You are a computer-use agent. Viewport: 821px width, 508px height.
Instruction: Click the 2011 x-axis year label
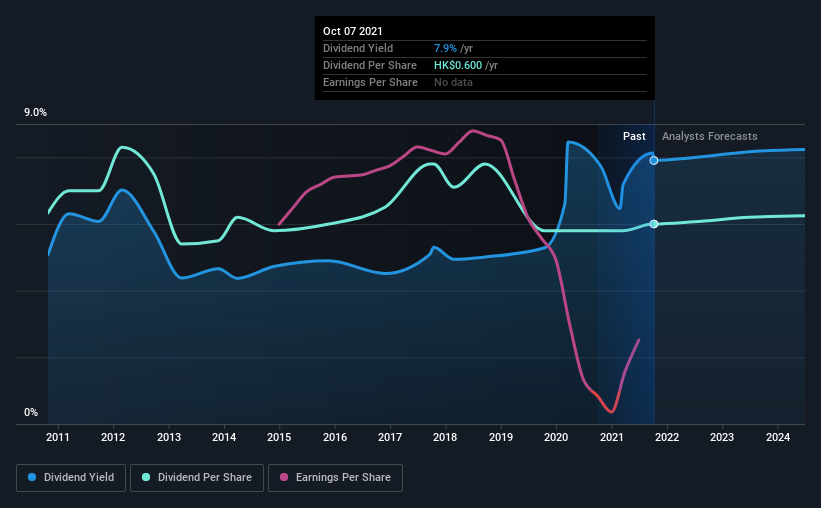pyautogui.click(x=58, y=437)
